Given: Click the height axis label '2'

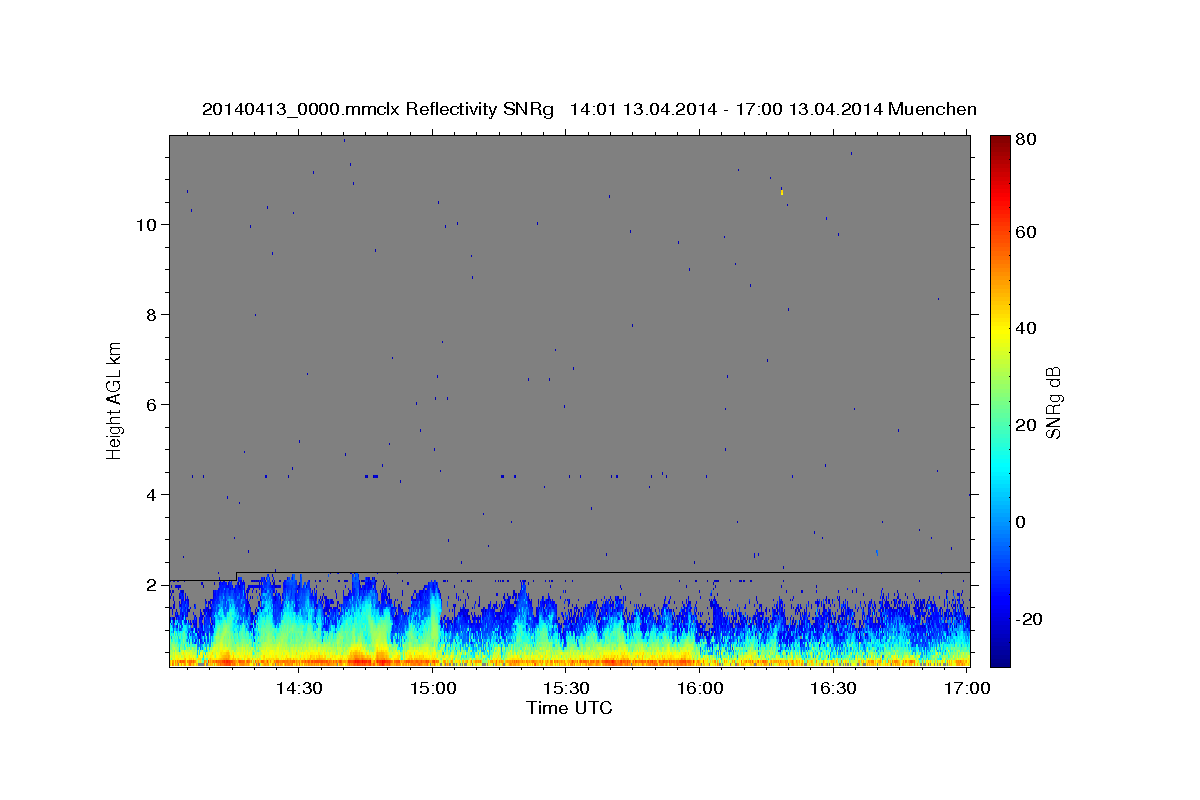Looking at the screenshot, I should (x=150, y=585).
